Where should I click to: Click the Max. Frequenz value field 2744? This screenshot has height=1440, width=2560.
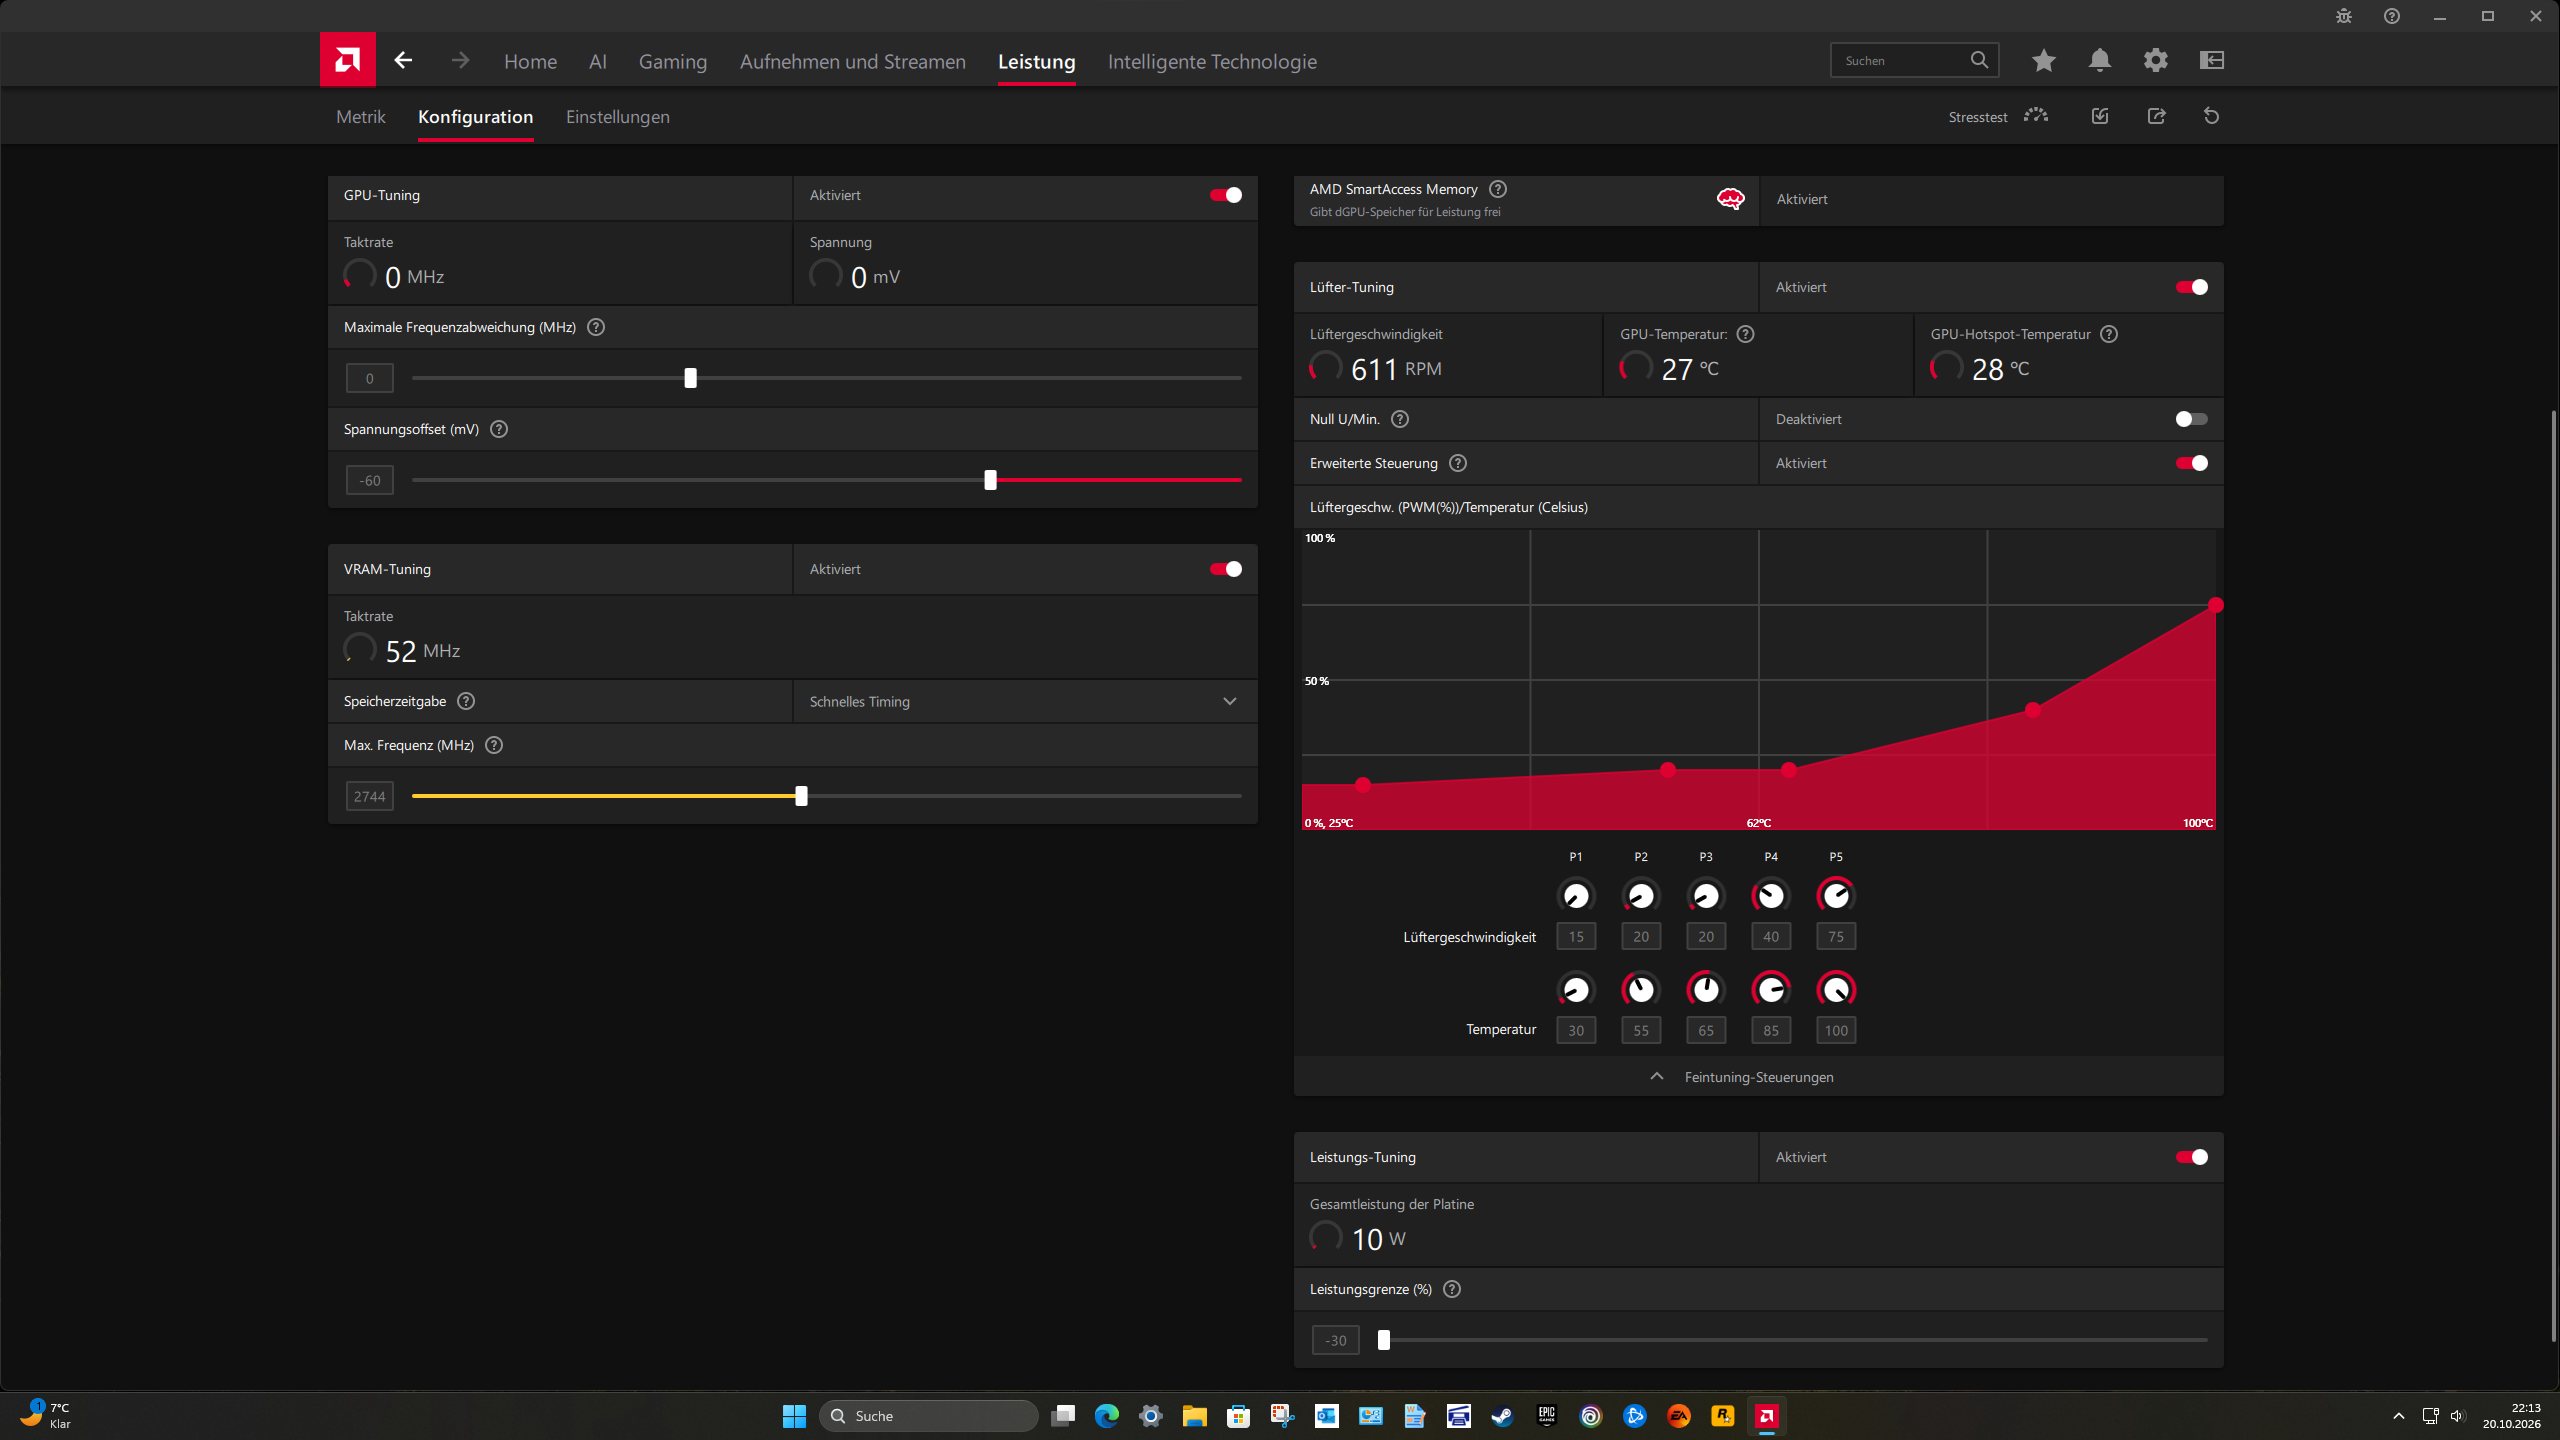370,796
